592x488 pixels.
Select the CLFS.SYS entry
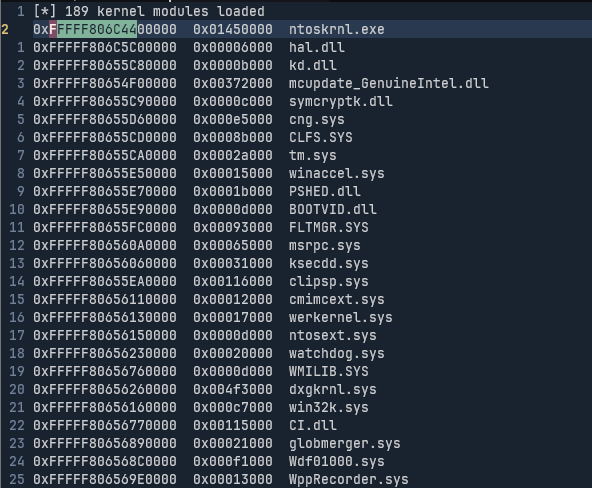(x=321, y=137)
